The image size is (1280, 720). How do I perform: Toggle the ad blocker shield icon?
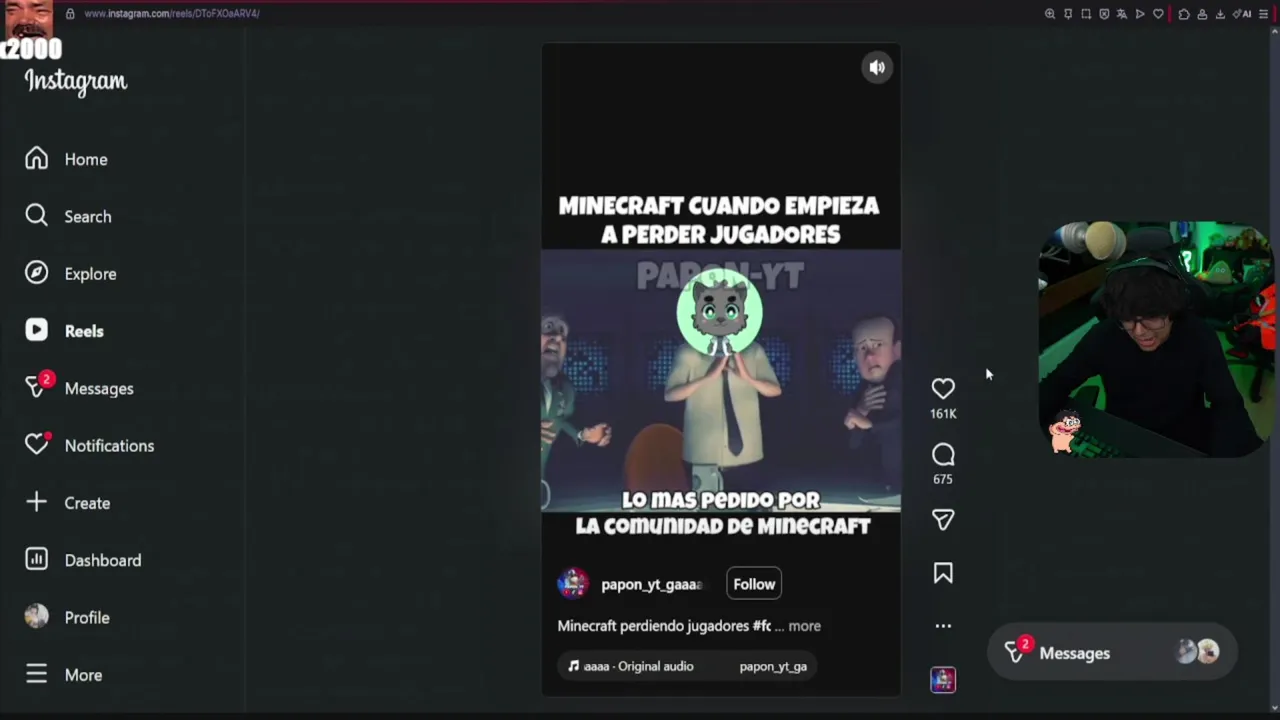click(x=1104, y=14)
